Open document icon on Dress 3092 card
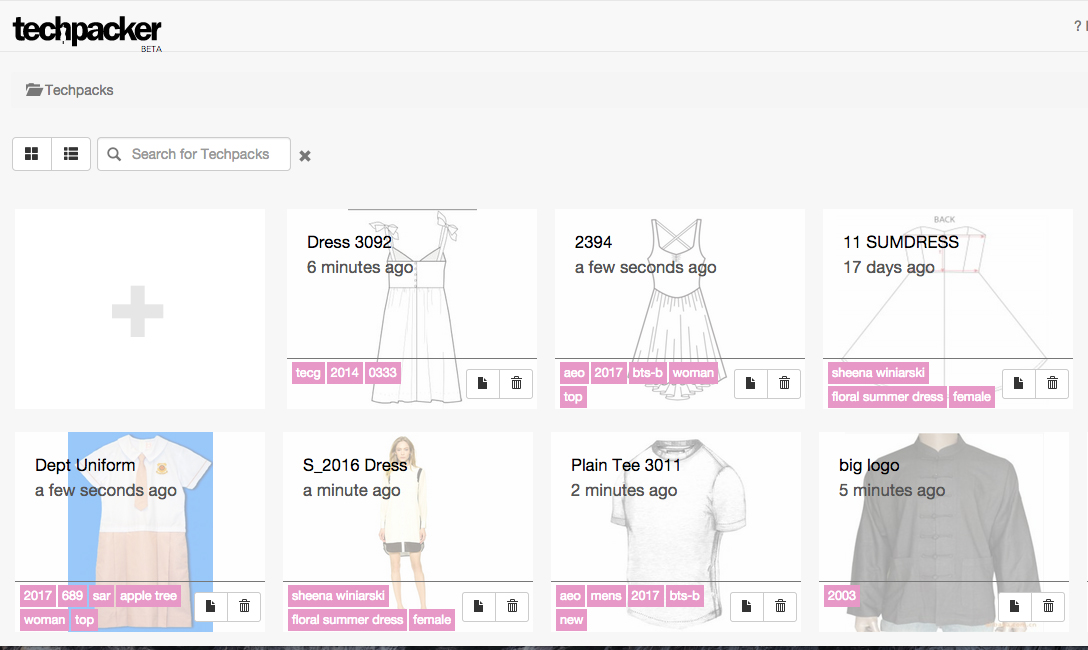Screen dimensions: 1088x650 (483, 384)
